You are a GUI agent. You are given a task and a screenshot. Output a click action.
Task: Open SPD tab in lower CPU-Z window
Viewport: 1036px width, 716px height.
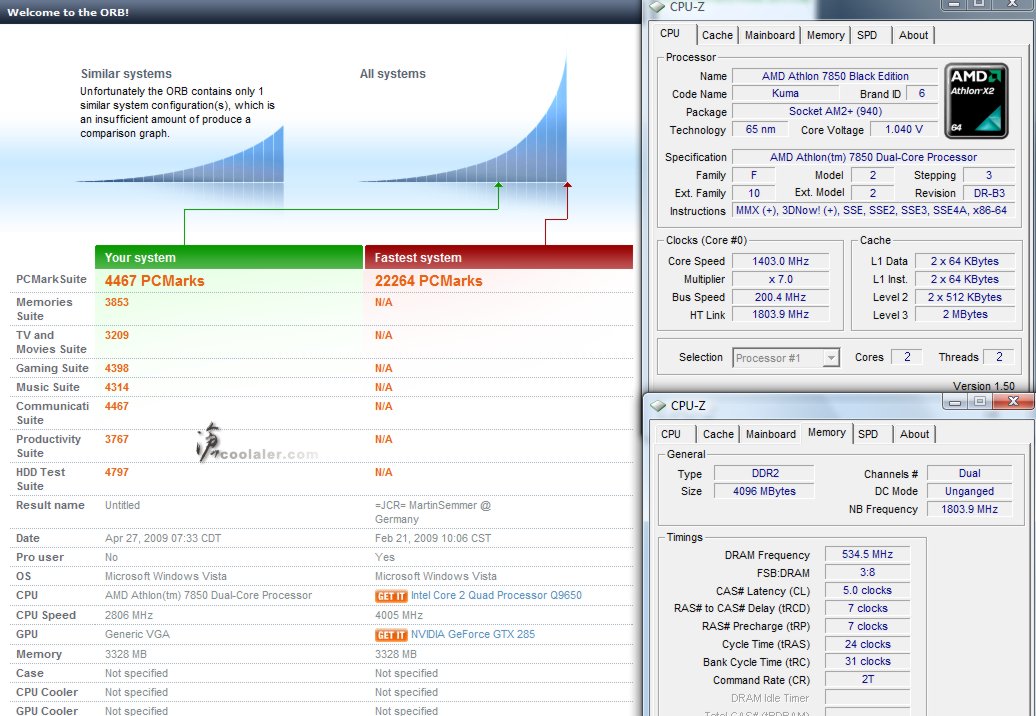point(868,434)
